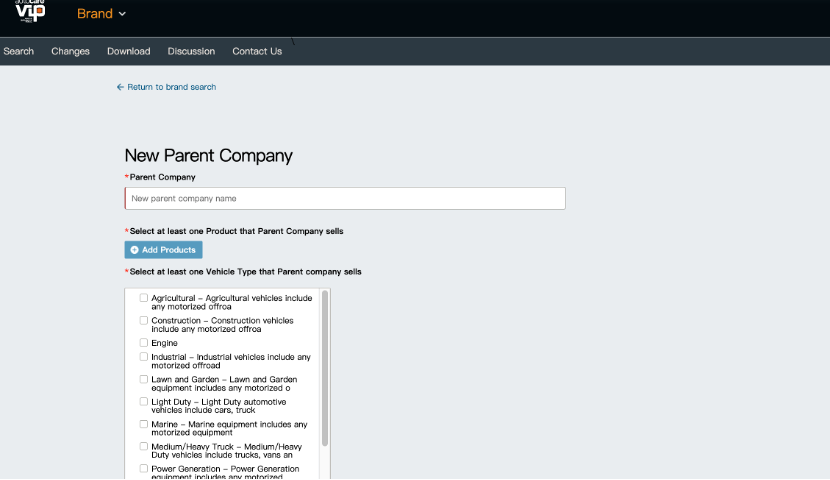The height and width of the screenshot is (480, 830).
Task: Go to the Changes tab
Action: click(x=70, y=51)
